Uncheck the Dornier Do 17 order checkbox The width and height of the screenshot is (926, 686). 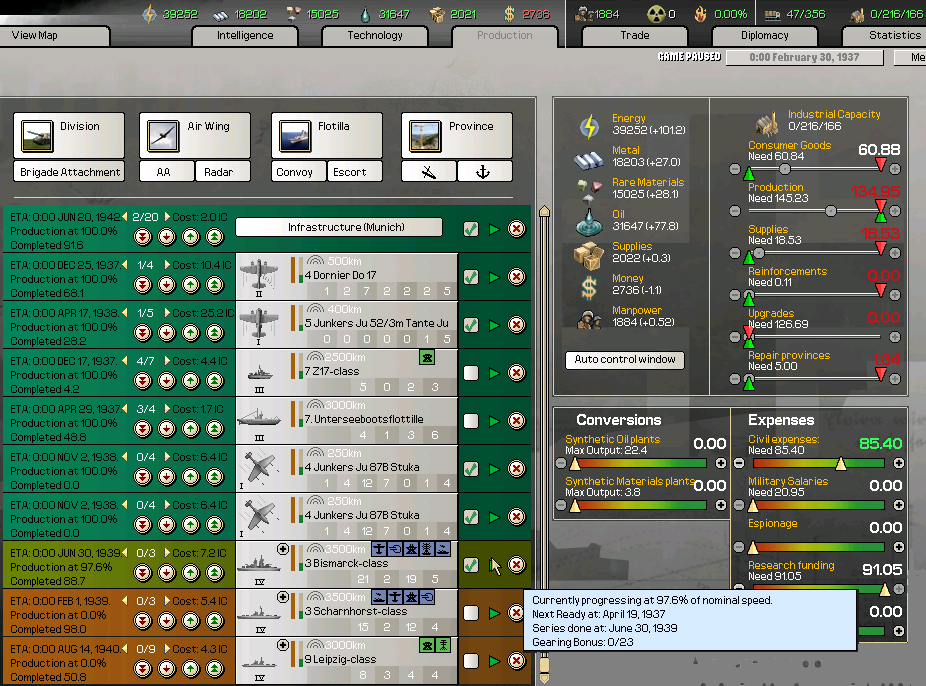point(471,277)
